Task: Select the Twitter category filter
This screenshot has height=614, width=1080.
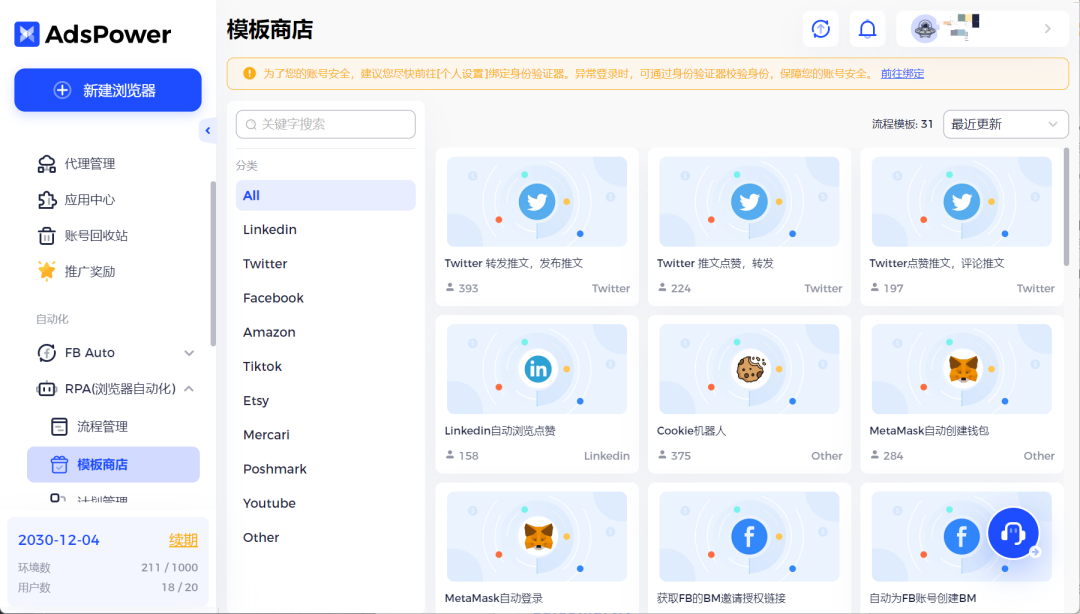Action: tap(264, 263)
